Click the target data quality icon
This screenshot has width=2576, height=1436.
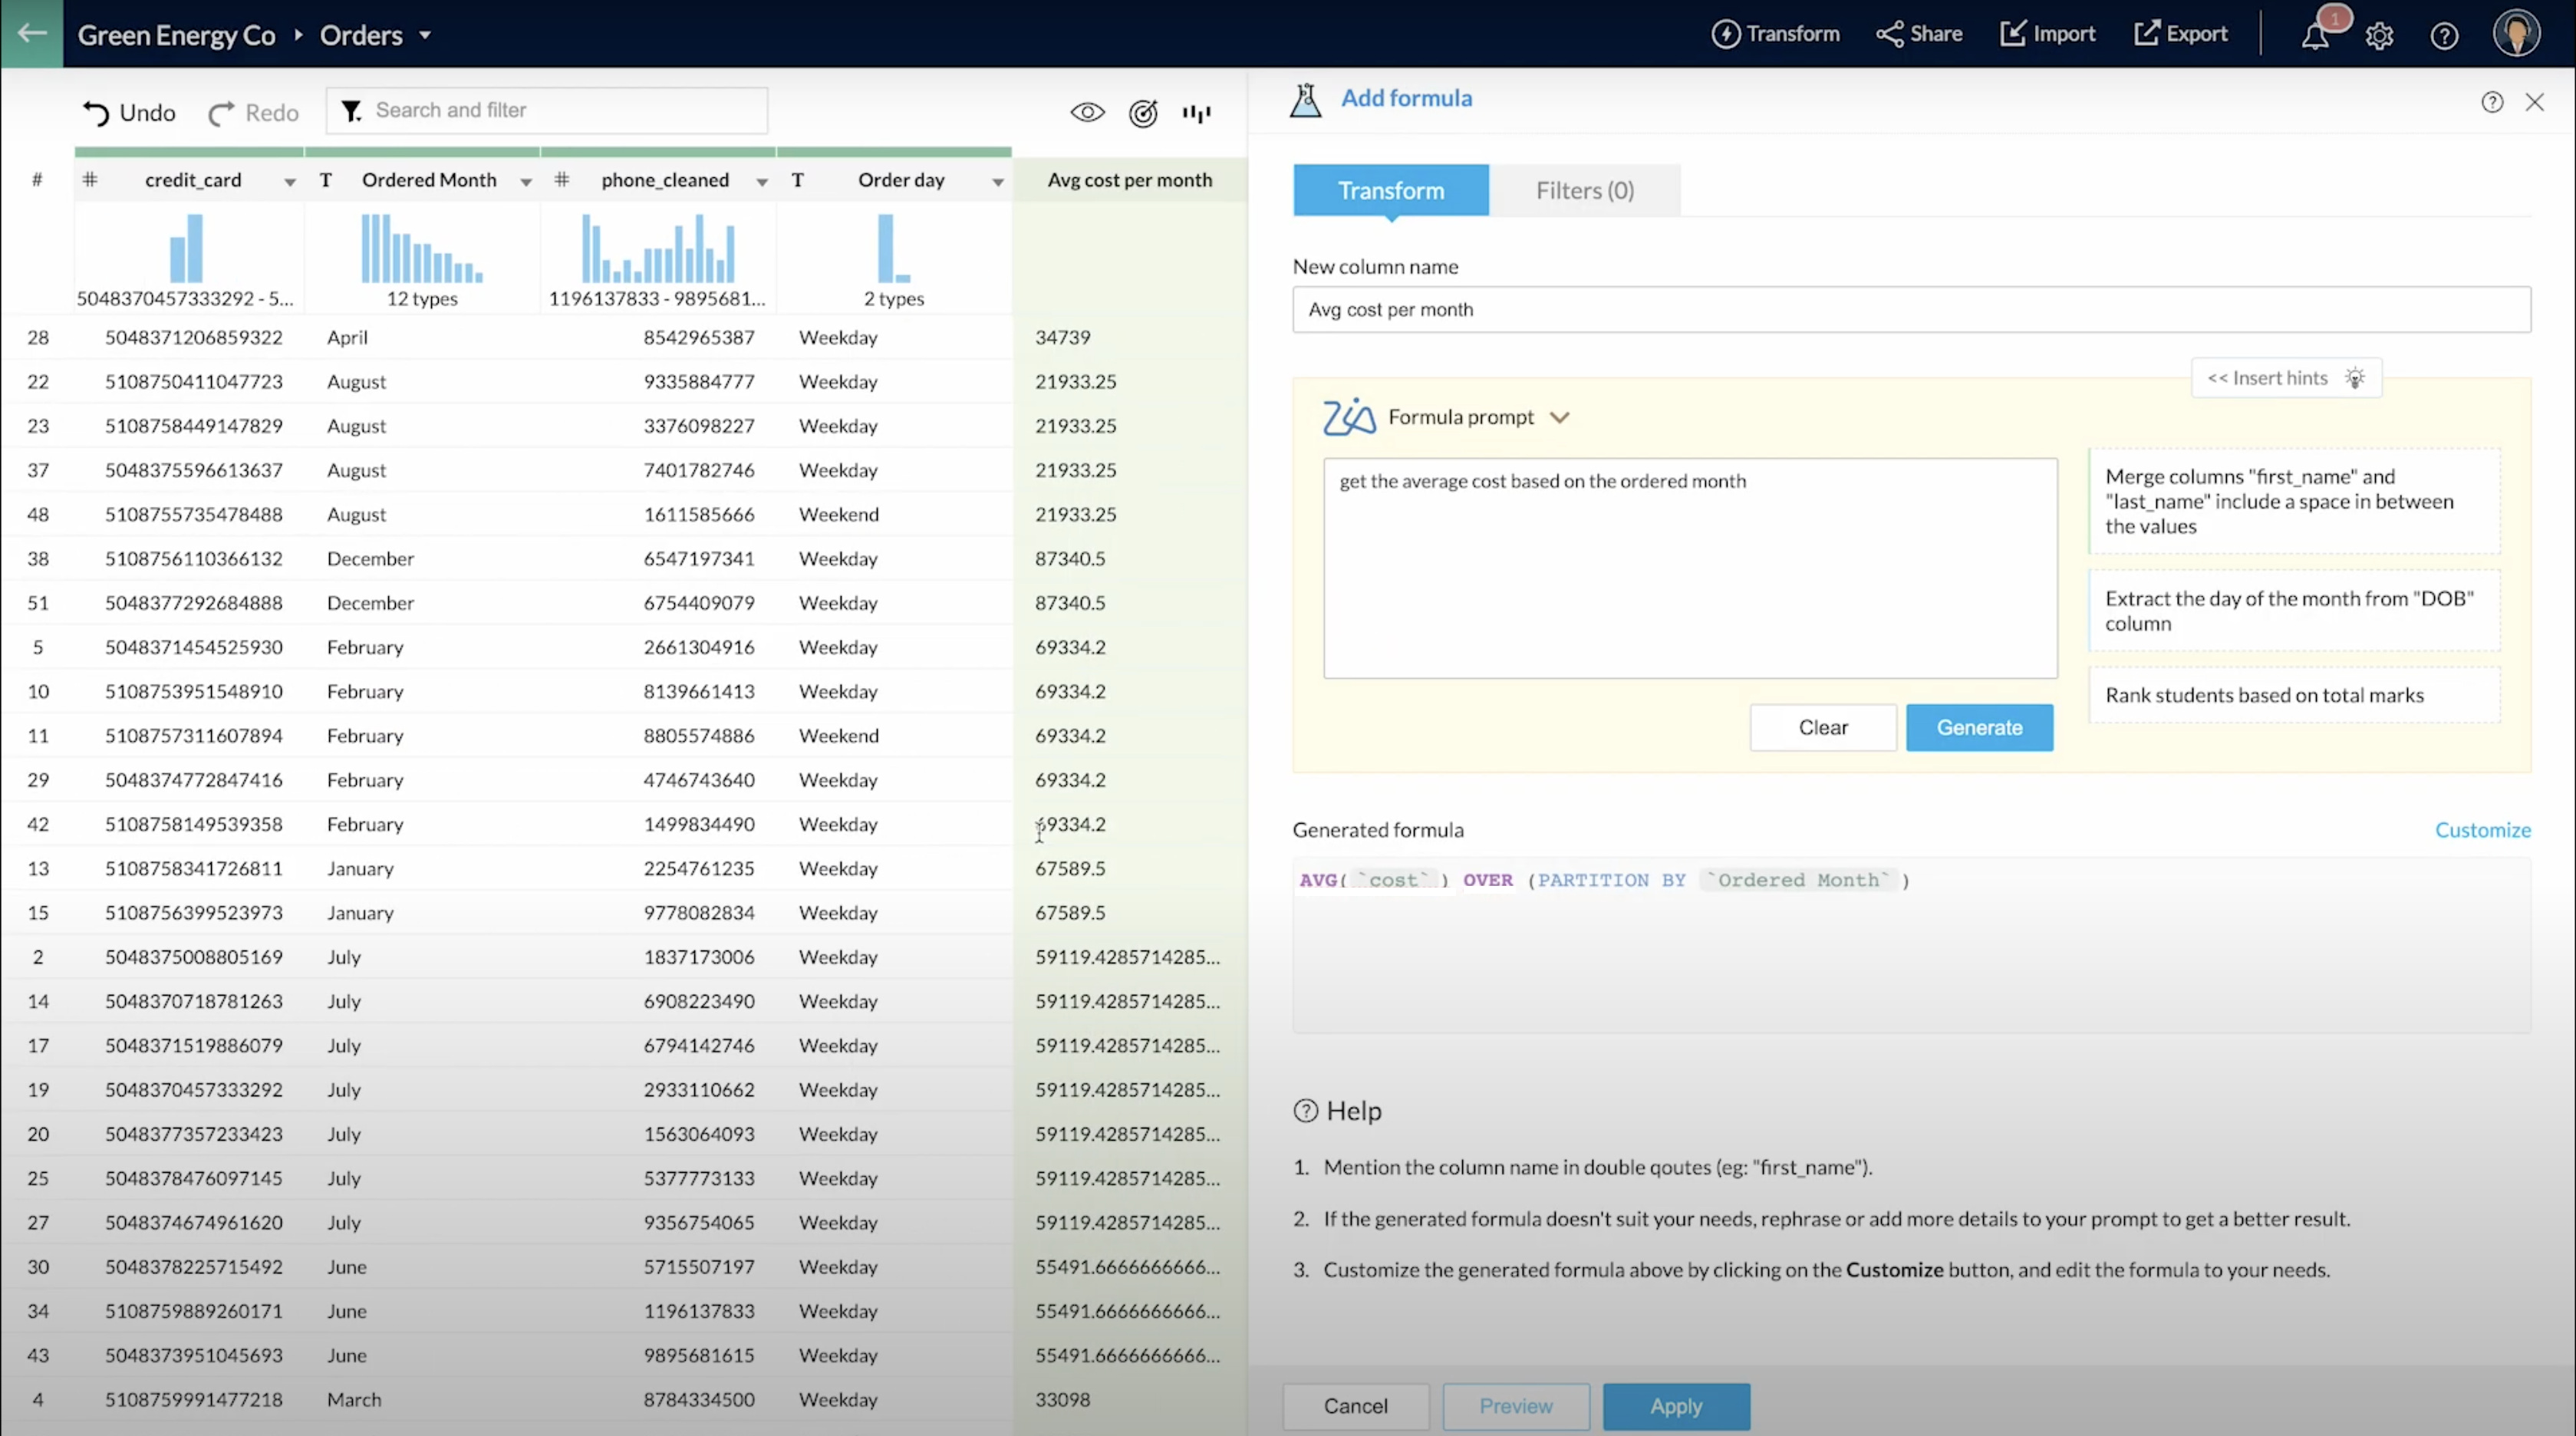pyautogui.click(x=1143, y=113)
